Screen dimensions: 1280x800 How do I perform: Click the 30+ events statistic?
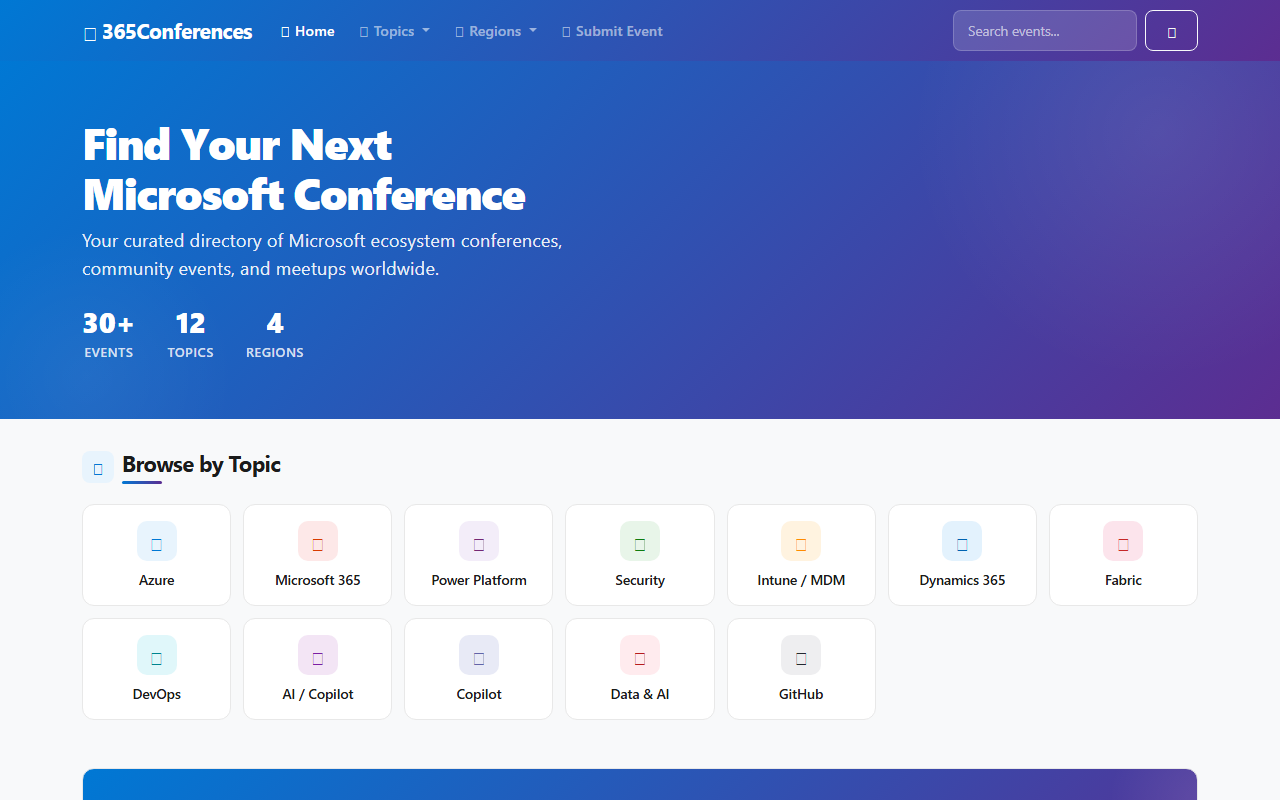coord(108,335)
